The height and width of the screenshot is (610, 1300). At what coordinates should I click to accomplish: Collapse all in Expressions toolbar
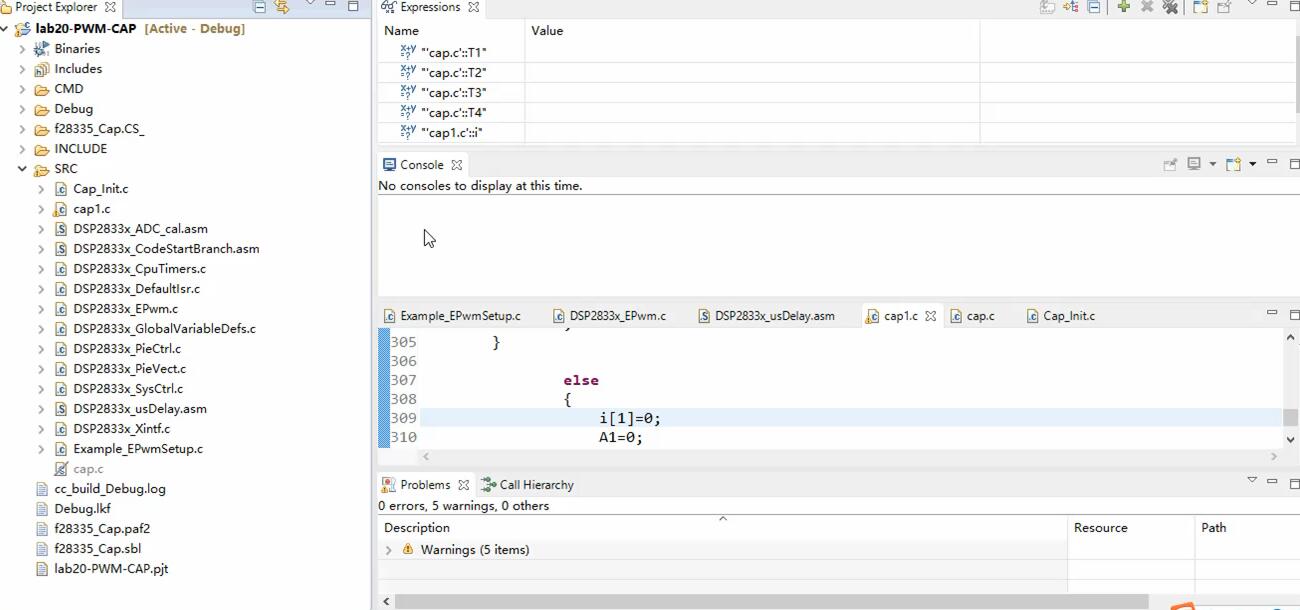1094,7
